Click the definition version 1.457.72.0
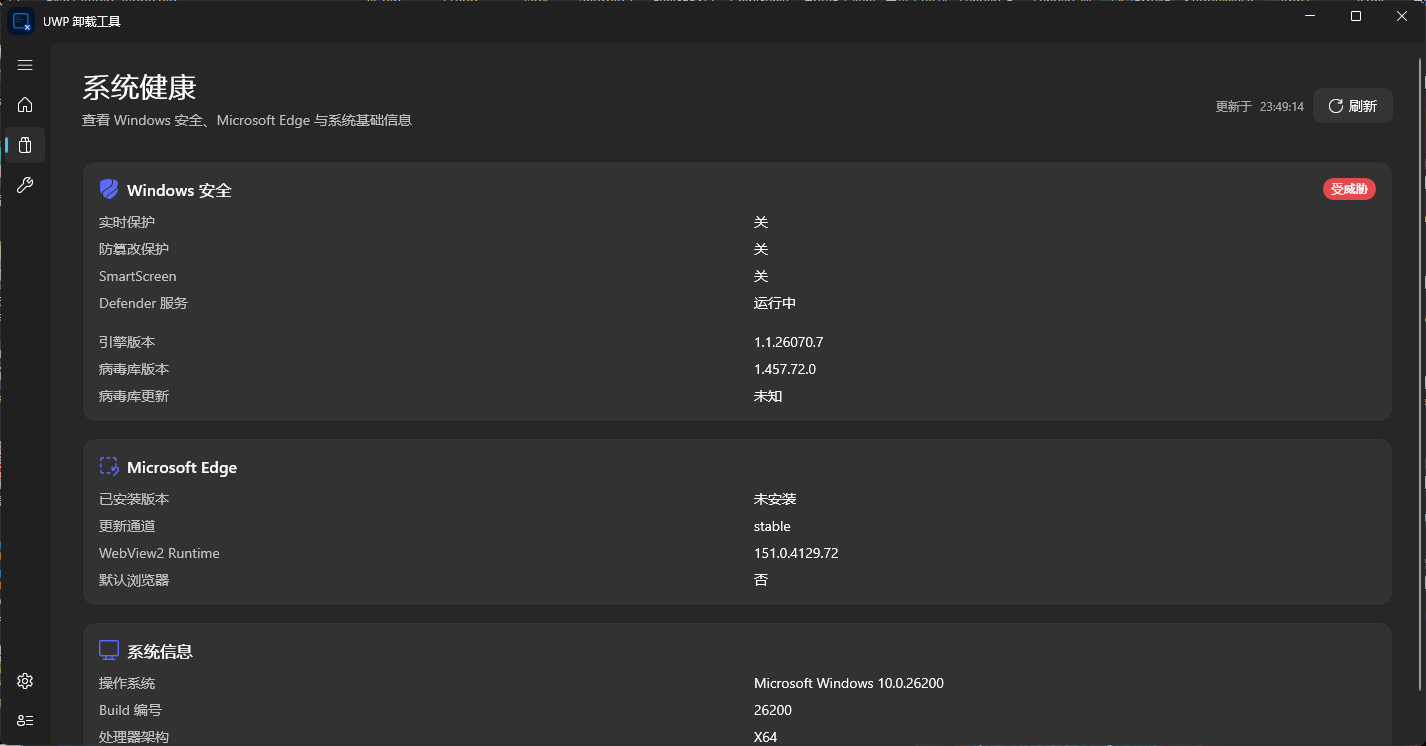The height and width of the screenshot is (746, 1426). (785, 369)
